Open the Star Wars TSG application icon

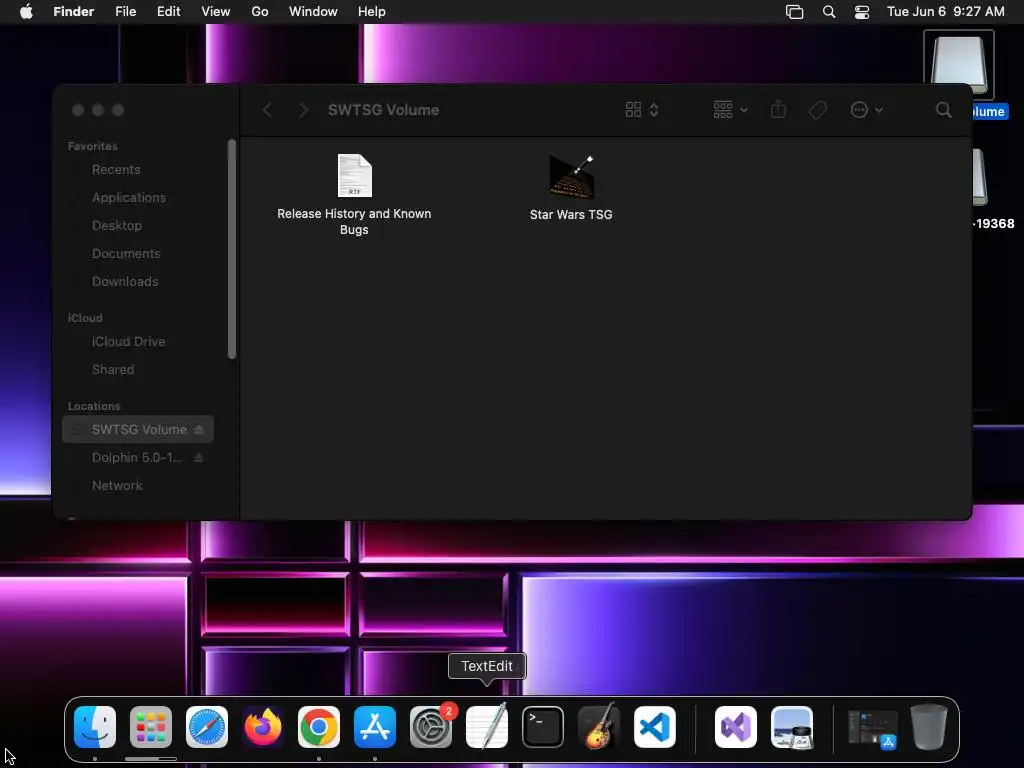(x=571, y=176)
